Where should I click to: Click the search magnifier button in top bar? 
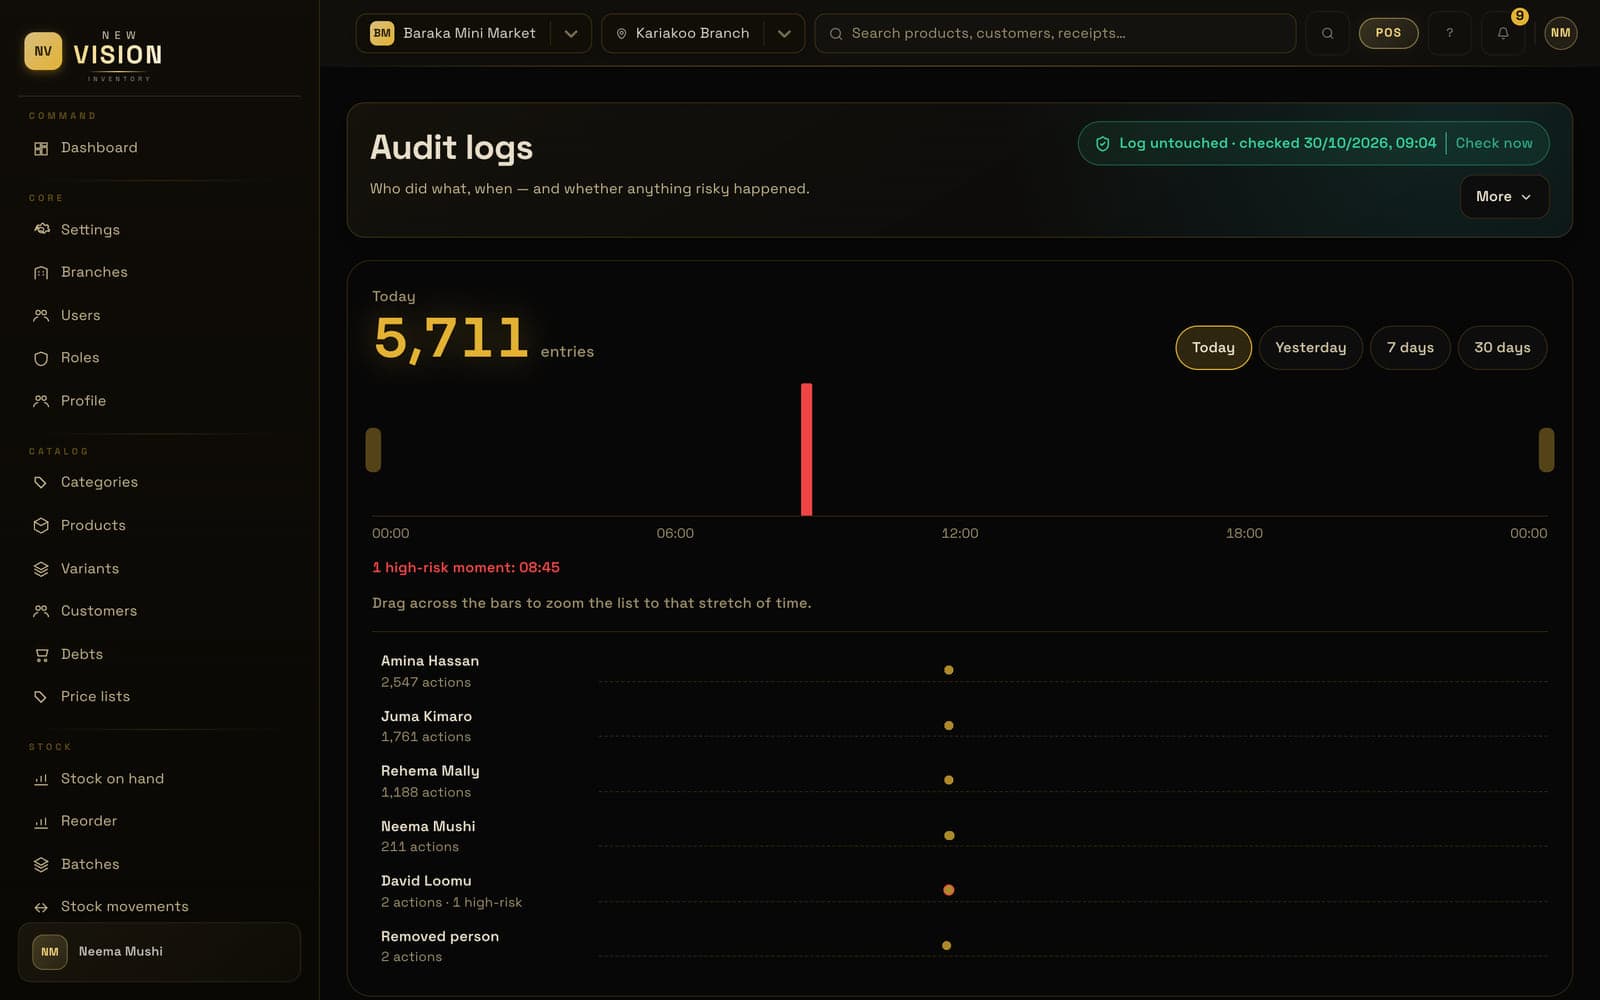tap(1327, 33)
